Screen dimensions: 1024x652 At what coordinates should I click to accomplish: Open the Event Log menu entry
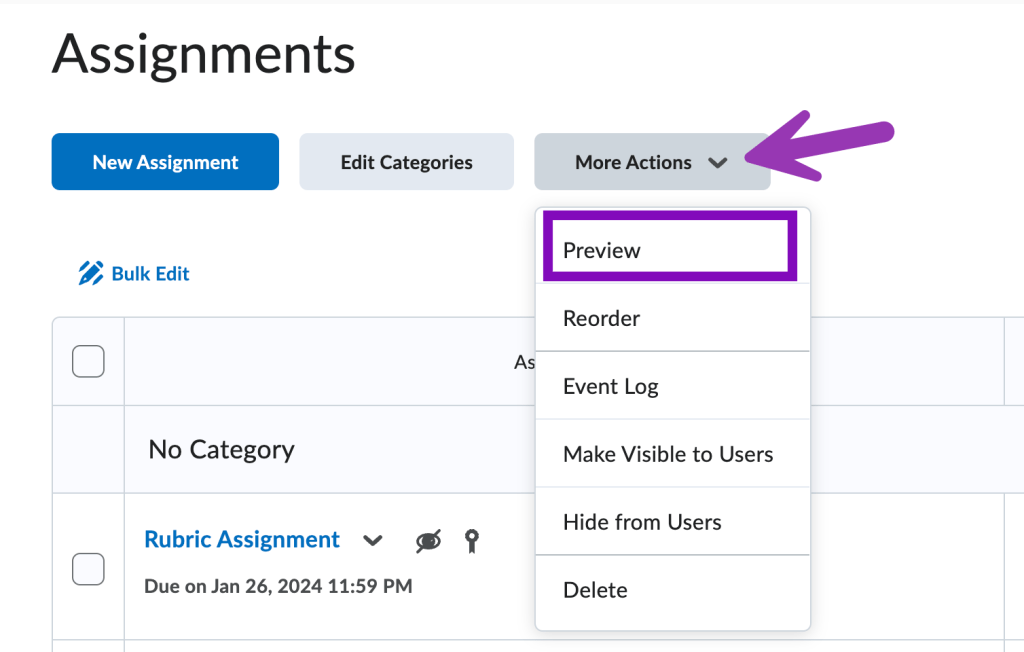point(672,386)
